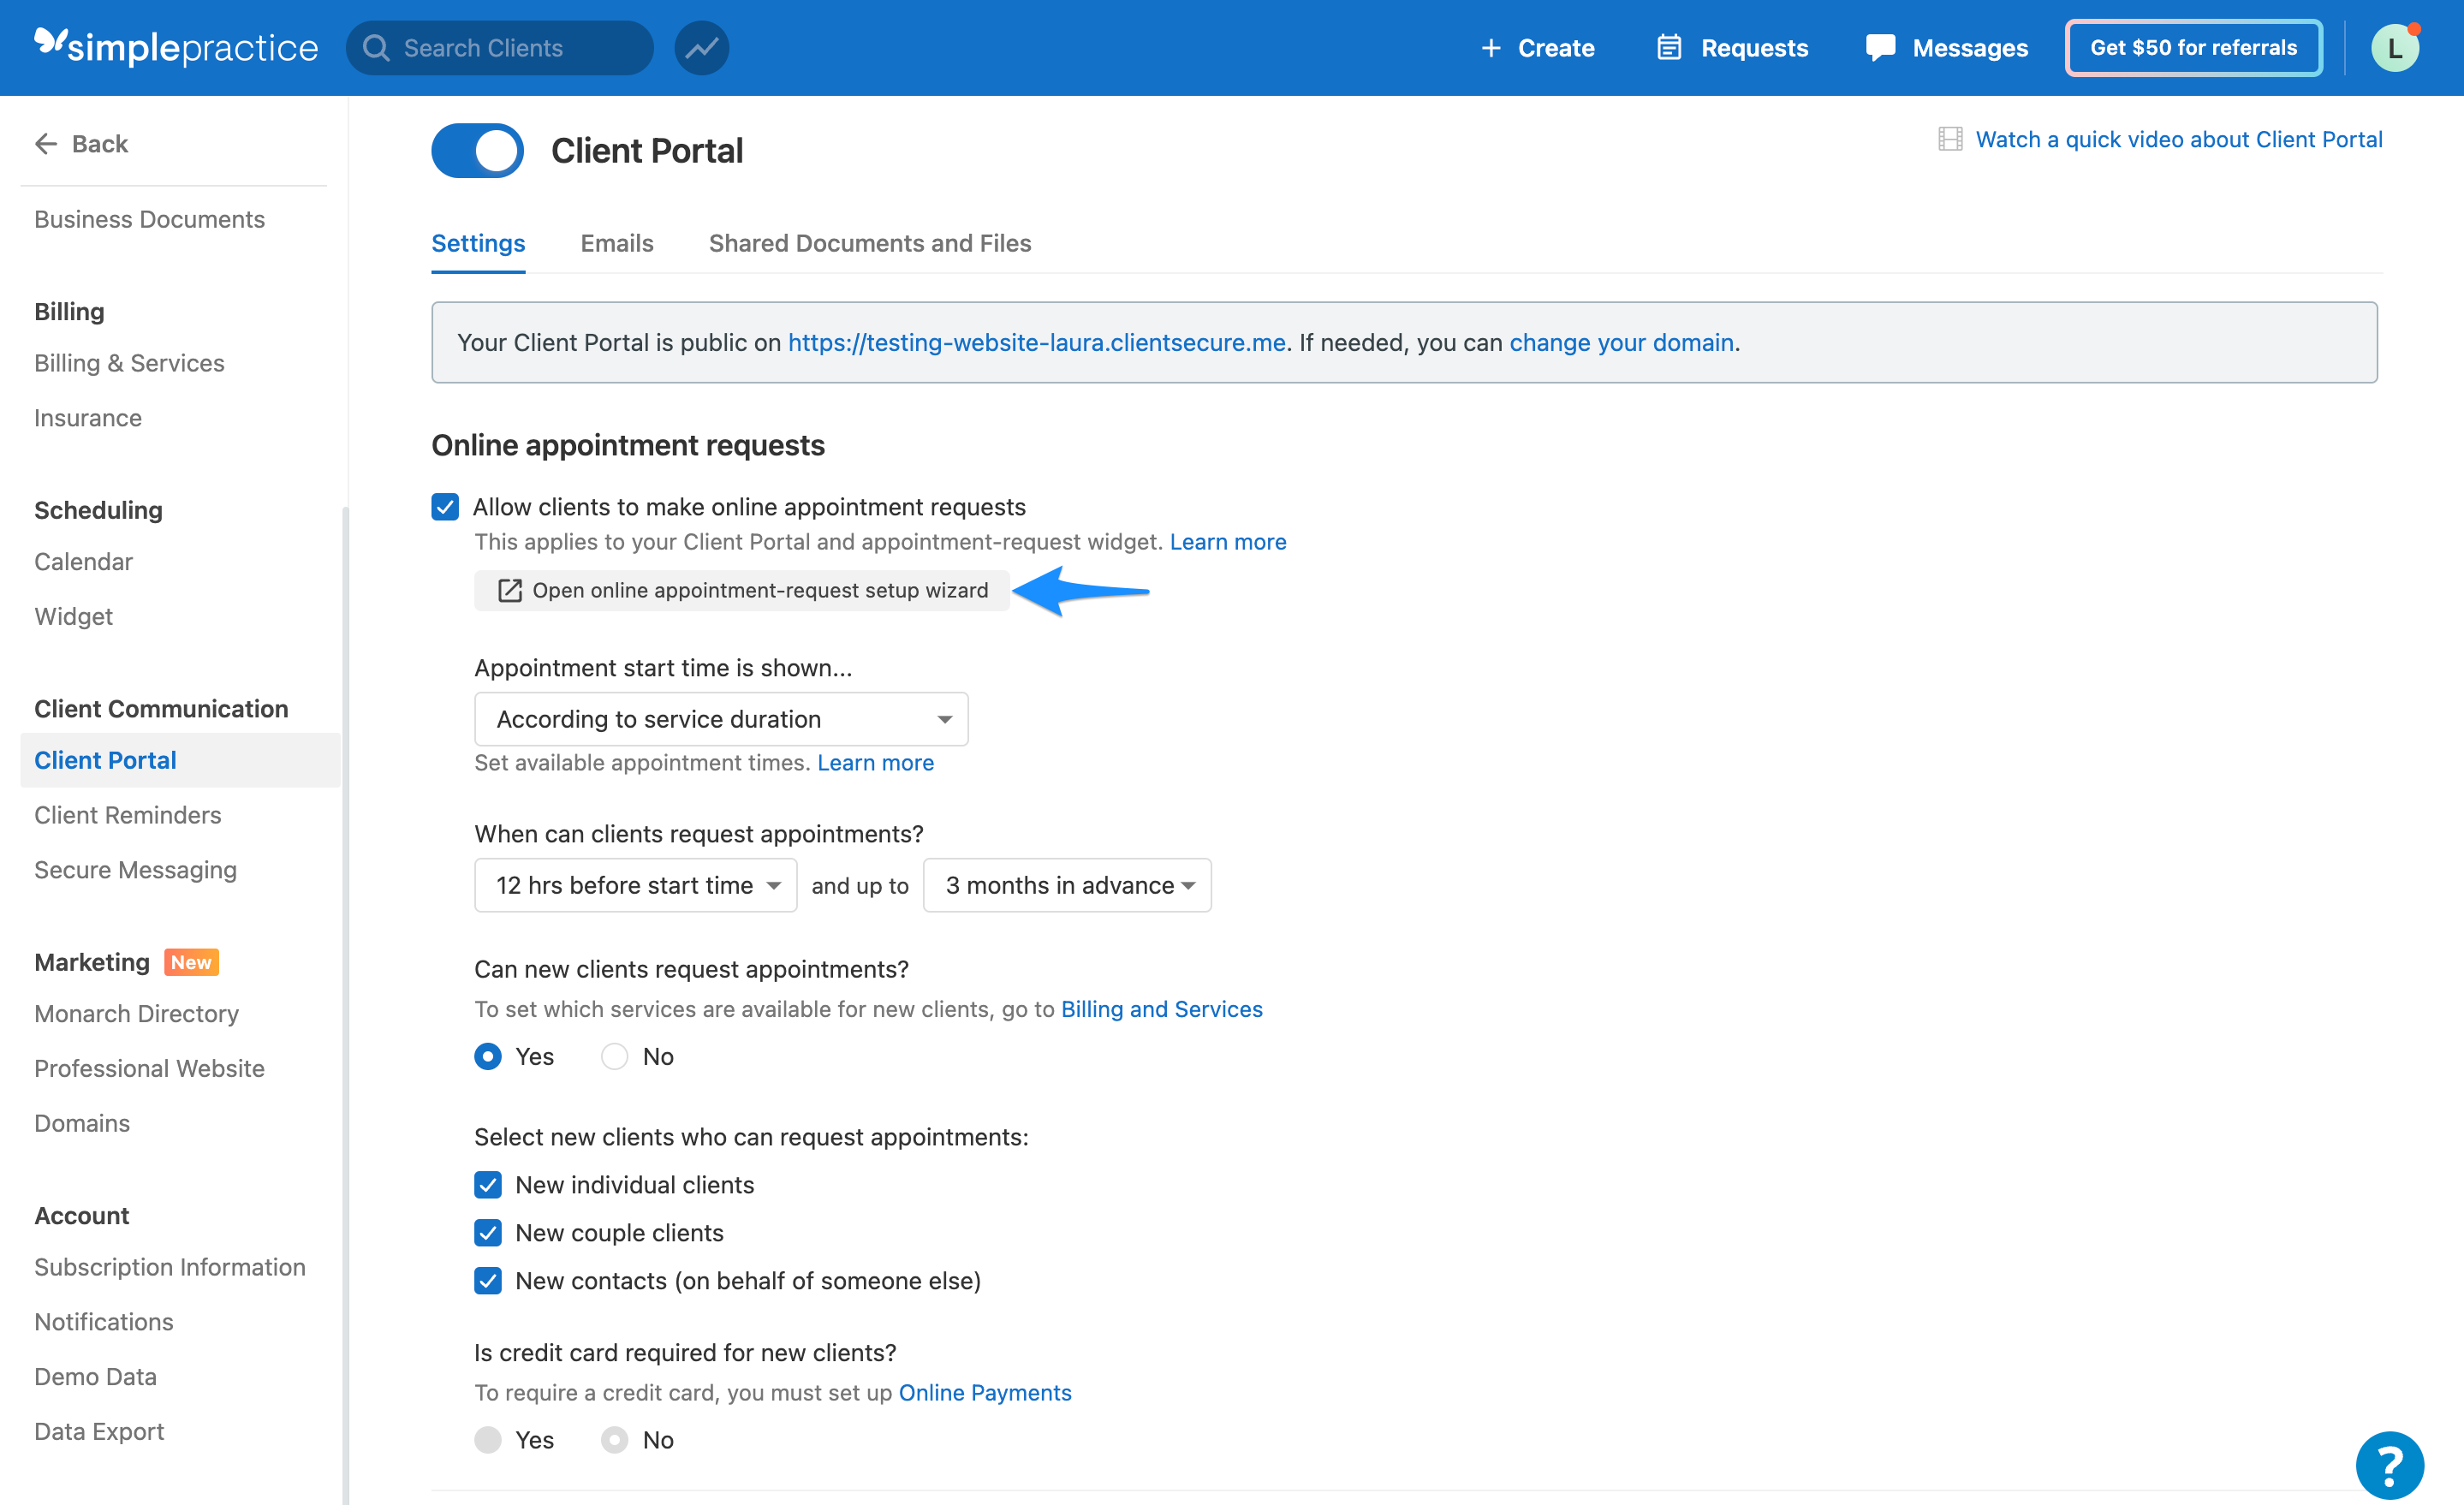Select Yes for new clients request appointments
The image size is (2464, 1505).
coord(488,1056)
